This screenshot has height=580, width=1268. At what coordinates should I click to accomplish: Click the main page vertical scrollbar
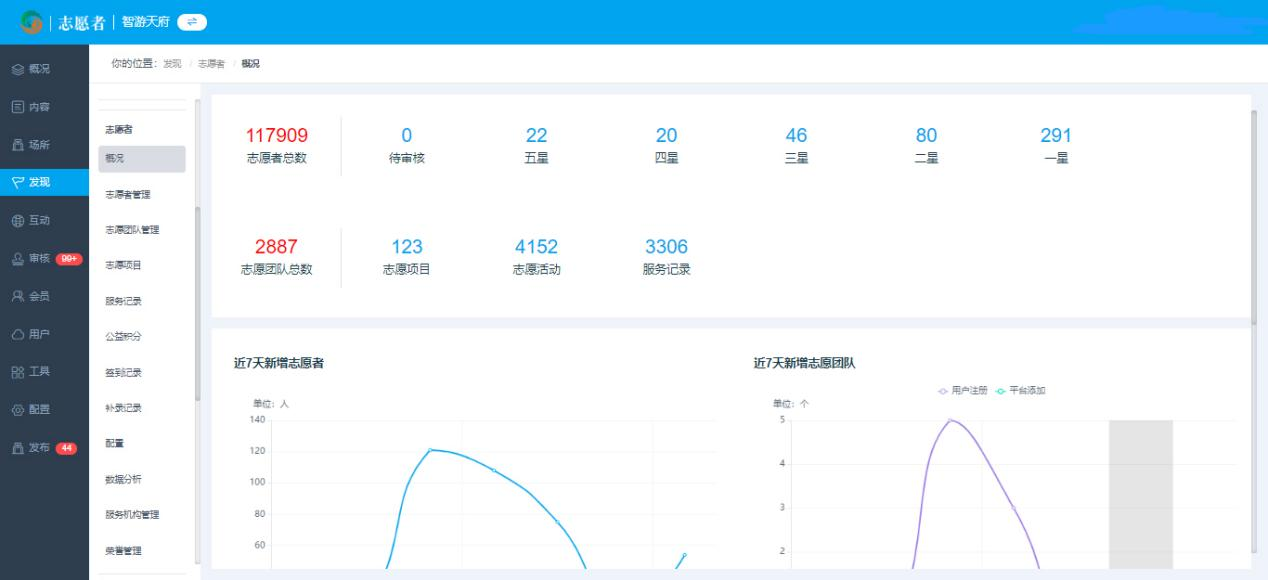pyautogui.click(x=1254, y=217)
